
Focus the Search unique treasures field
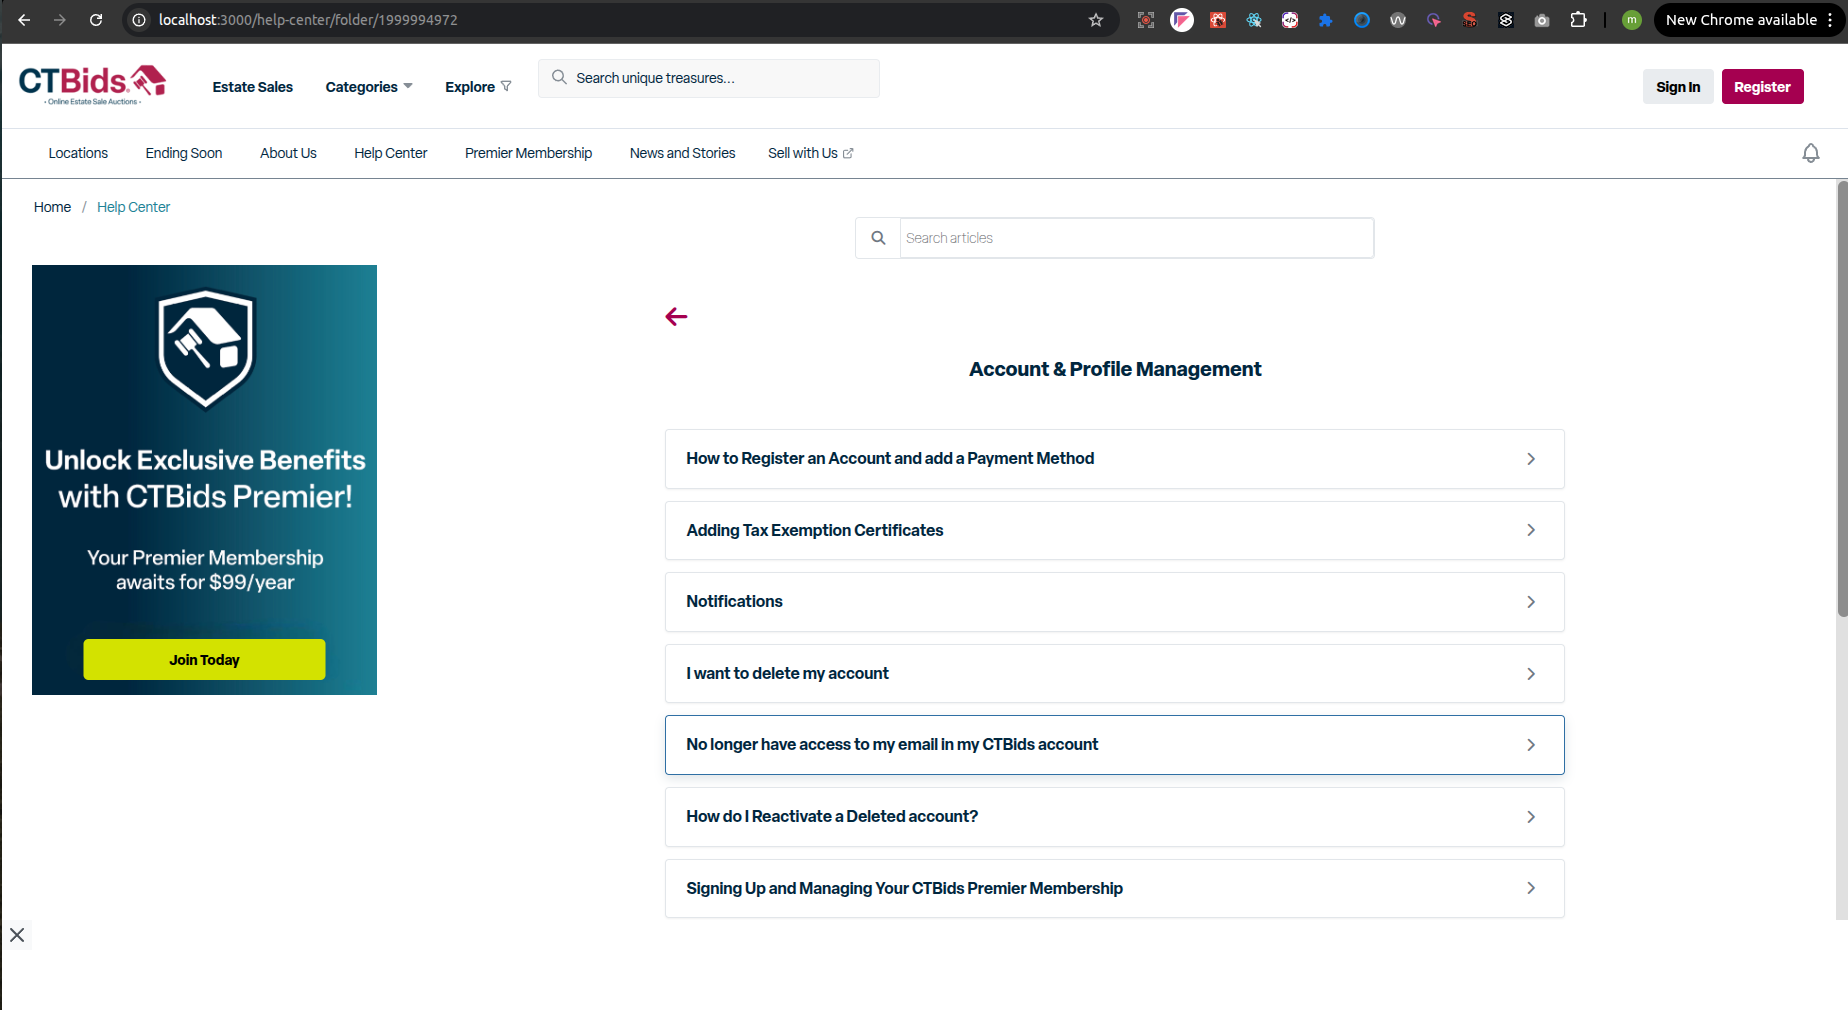709,78
